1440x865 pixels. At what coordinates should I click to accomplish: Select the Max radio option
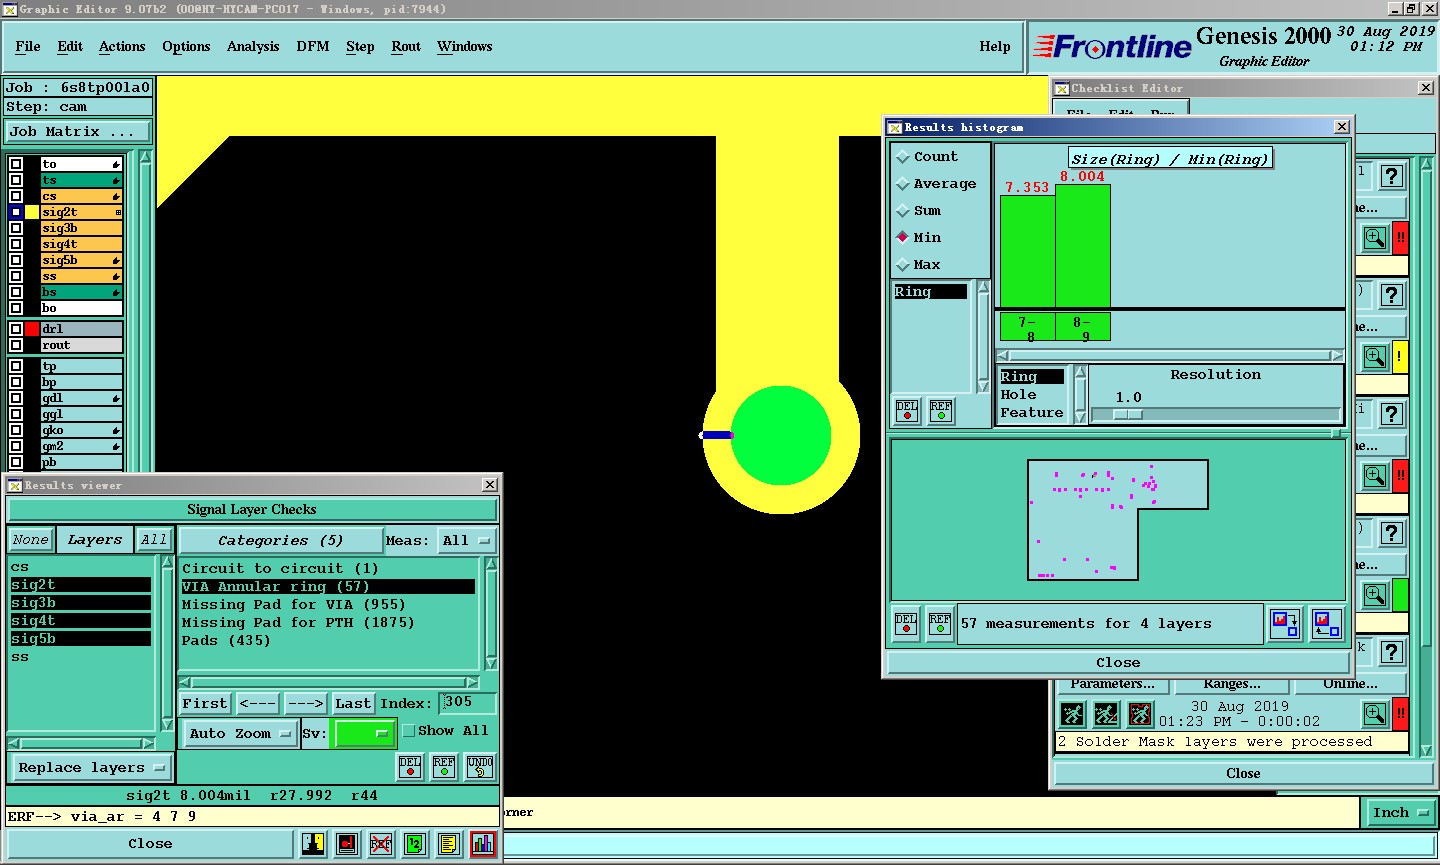903,265
